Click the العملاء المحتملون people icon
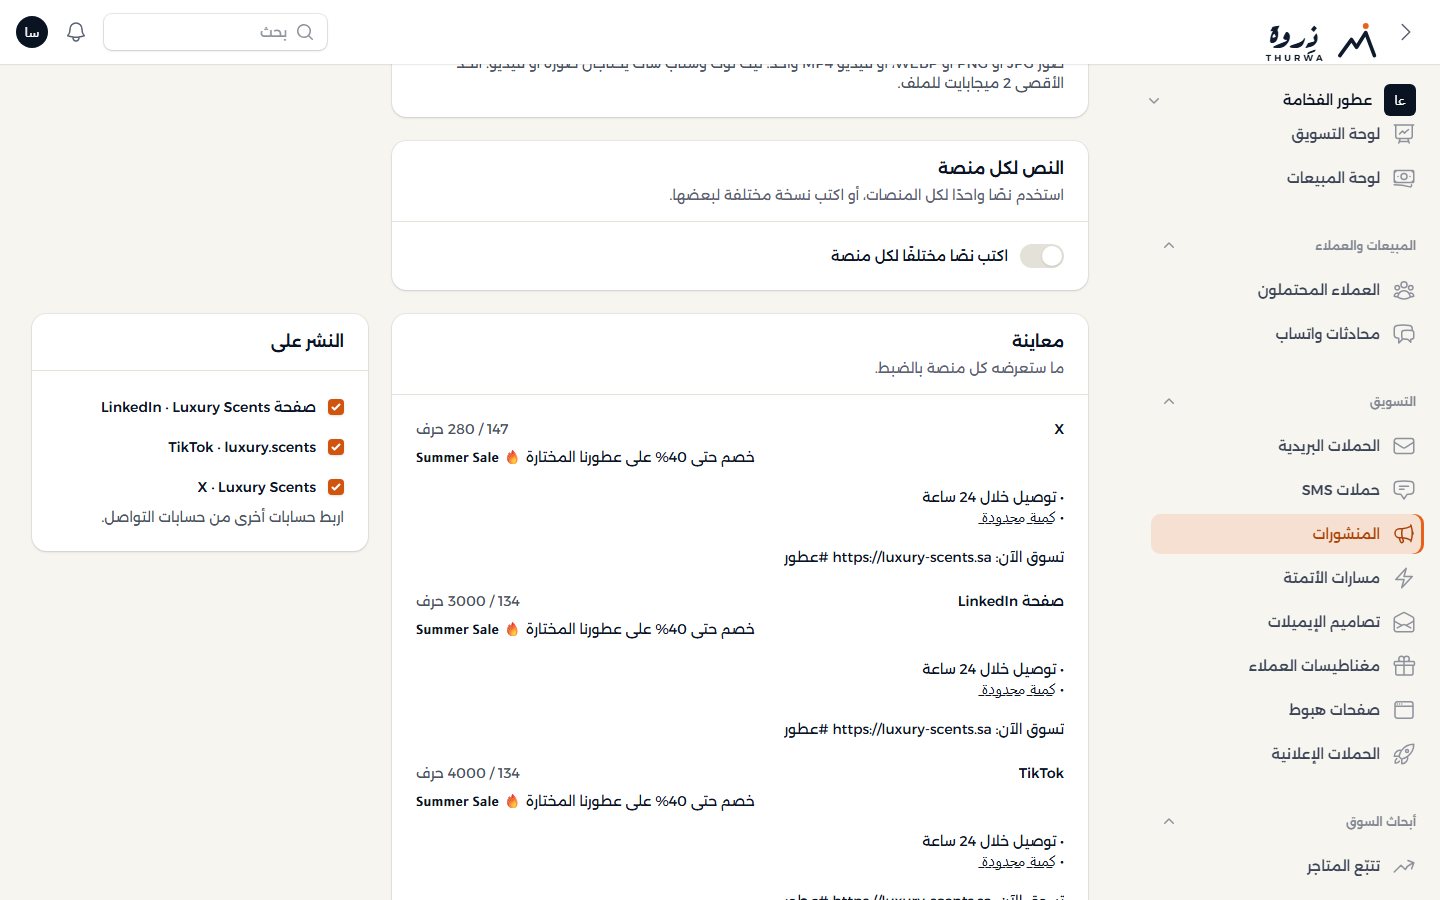This screenshot has width=1440, height=900. (x=1404, y=290)
